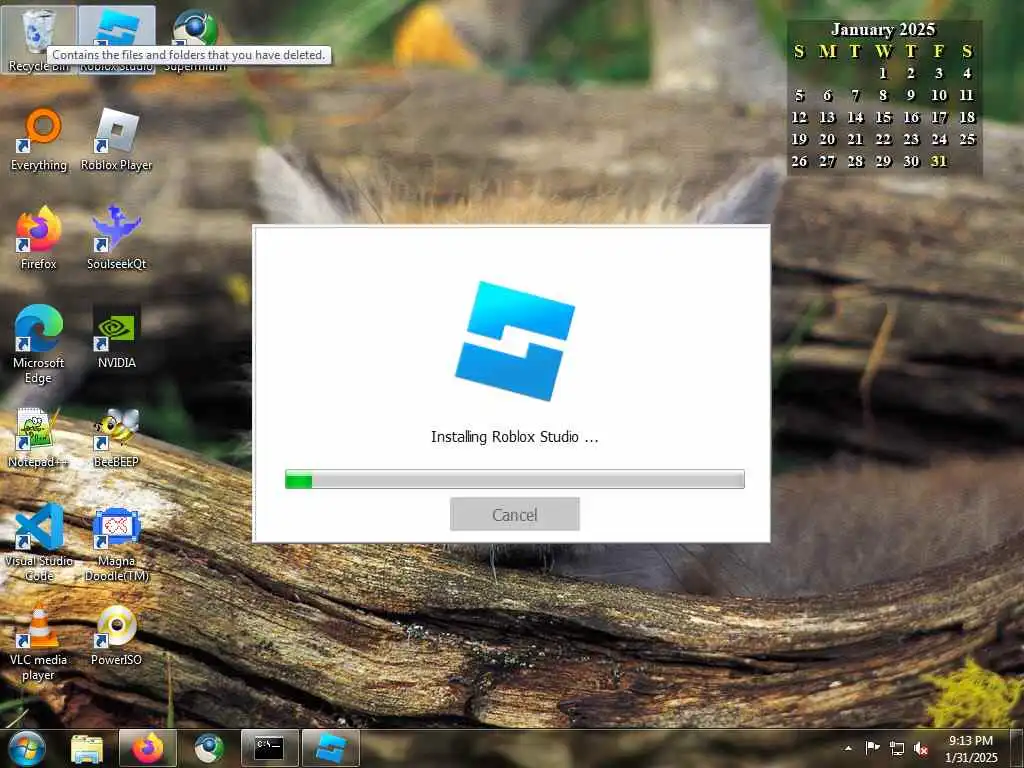Click the green installation progress bar
Viewport: 1024px width, 768px height.
tap(515, 479)
